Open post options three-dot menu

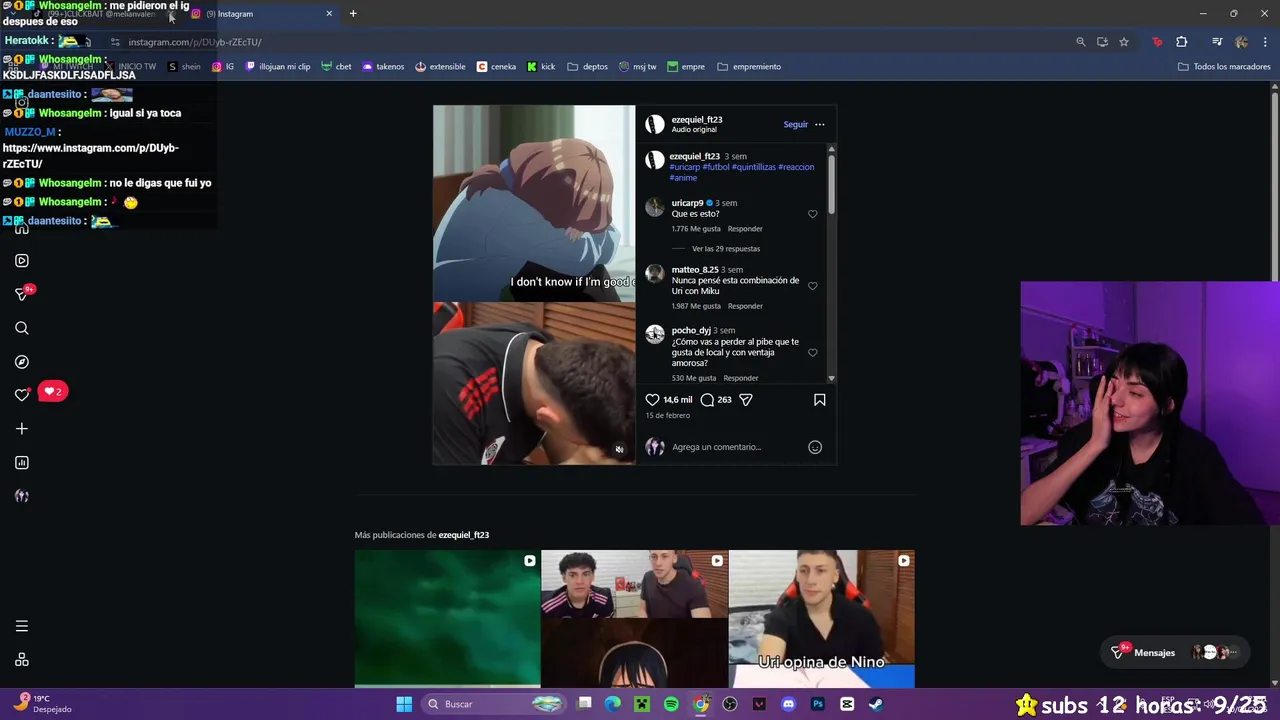click(x=819, y=125)
